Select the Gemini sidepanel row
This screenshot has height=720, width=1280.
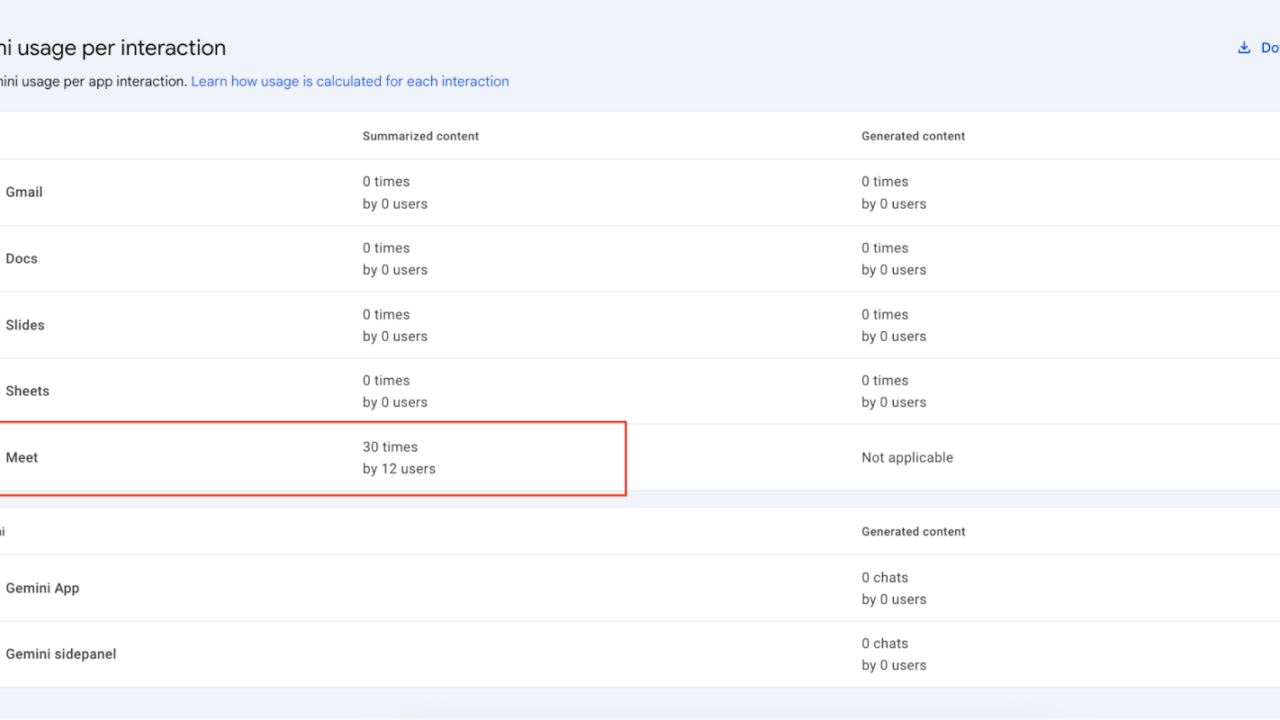60,653
